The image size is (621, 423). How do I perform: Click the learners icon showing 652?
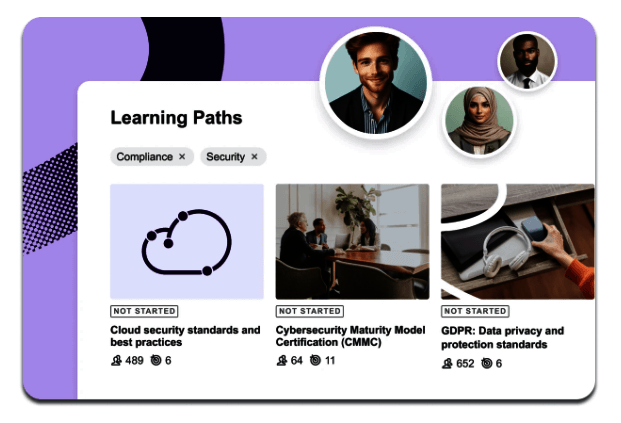pos(447,364)
